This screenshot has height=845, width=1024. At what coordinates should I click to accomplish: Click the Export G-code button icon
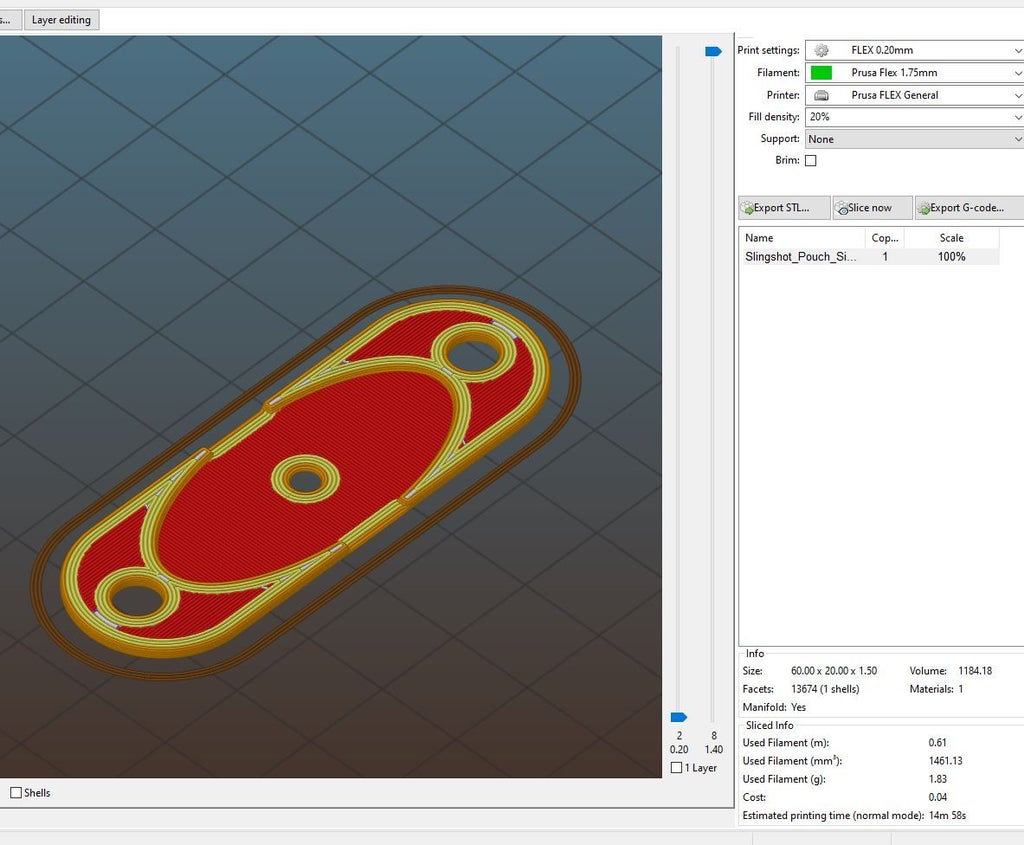click(923, 208)
